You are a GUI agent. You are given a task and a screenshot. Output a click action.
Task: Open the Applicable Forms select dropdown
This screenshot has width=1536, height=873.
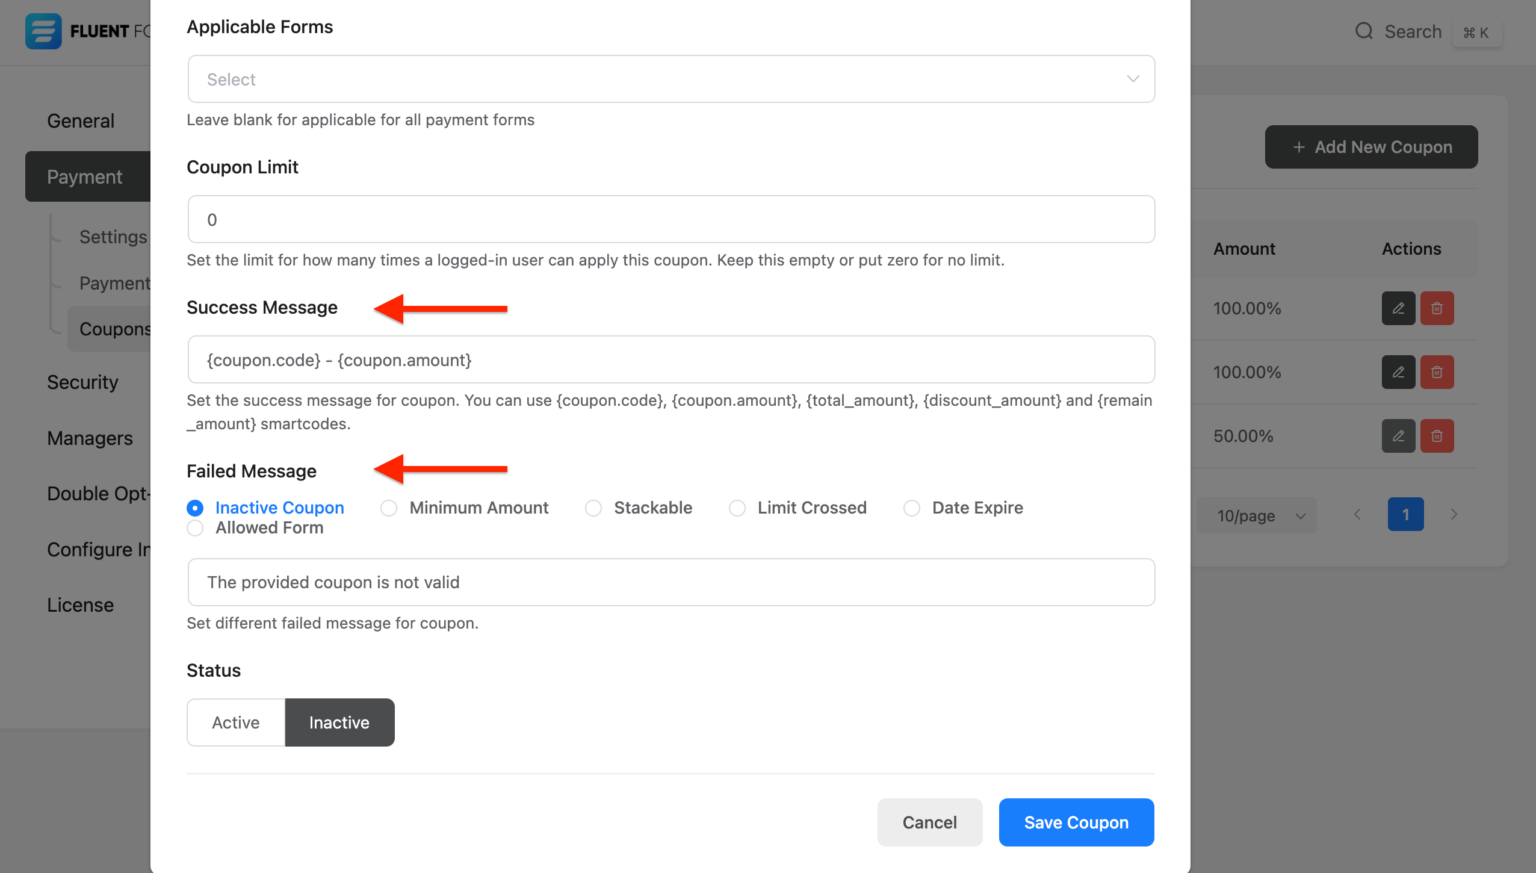[671, 78]
